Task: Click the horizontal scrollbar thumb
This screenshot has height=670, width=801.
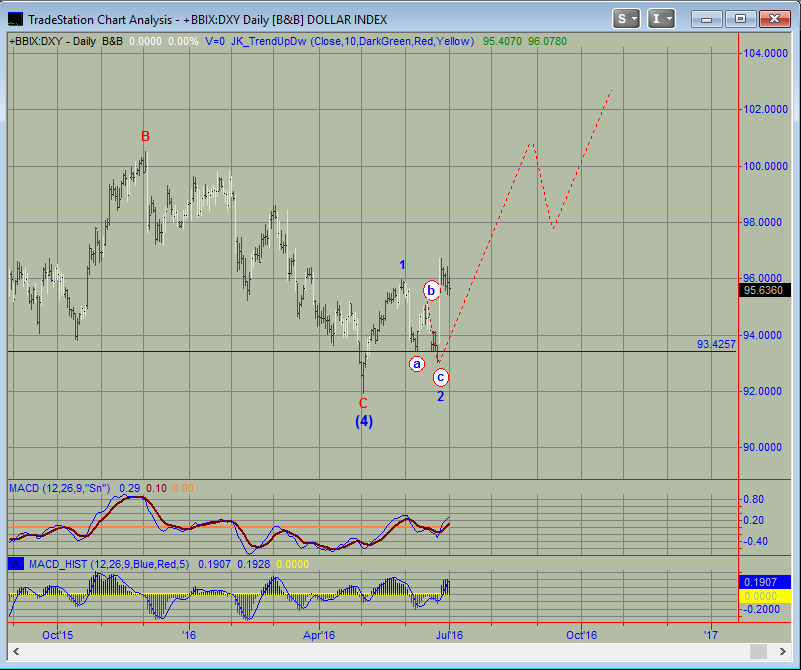Action: click(758, 651)
